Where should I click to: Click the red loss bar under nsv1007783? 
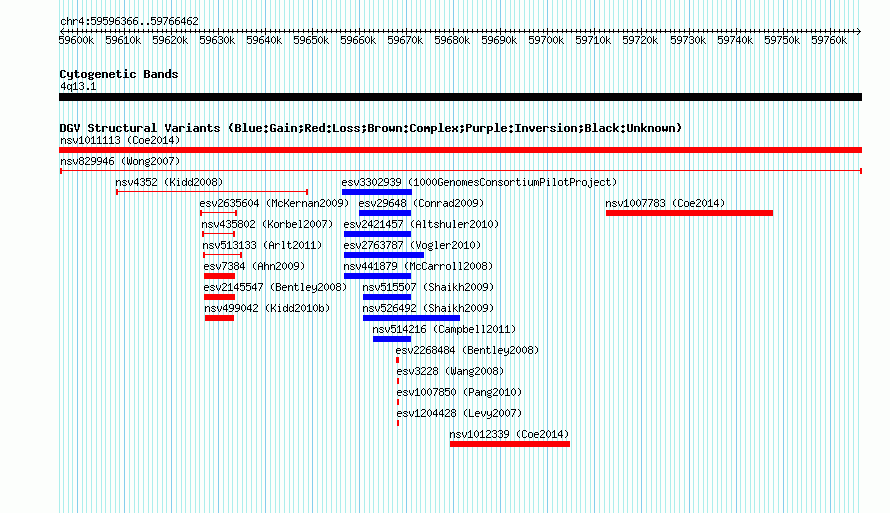tap(689, 213)
